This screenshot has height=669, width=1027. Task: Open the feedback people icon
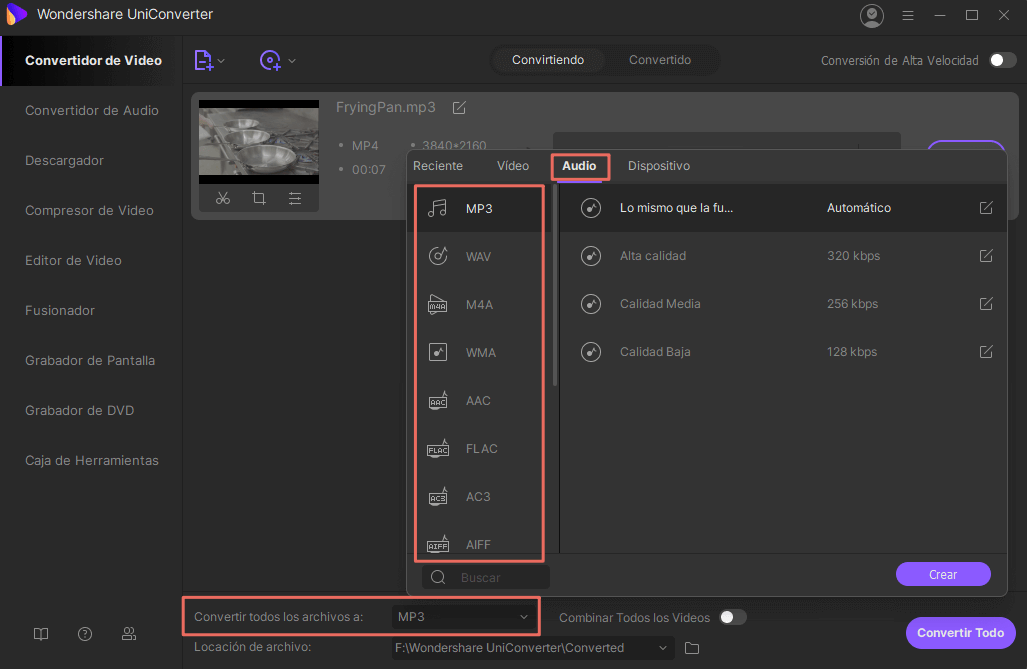129,634
